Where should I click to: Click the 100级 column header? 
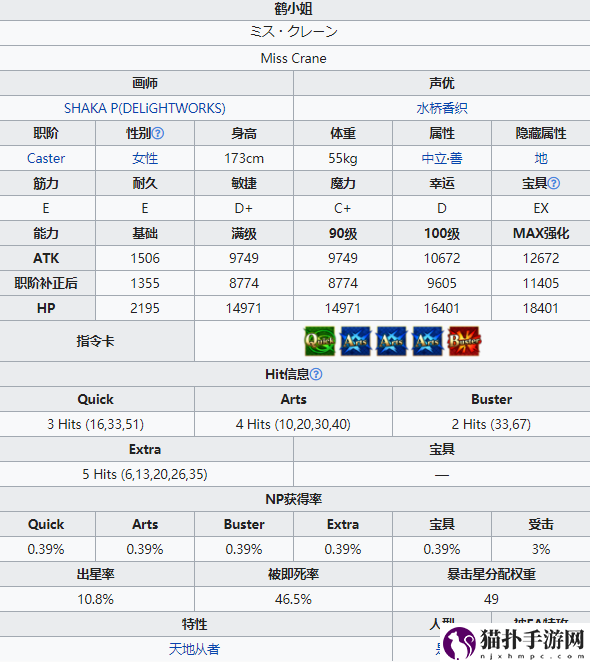(442, 233)
